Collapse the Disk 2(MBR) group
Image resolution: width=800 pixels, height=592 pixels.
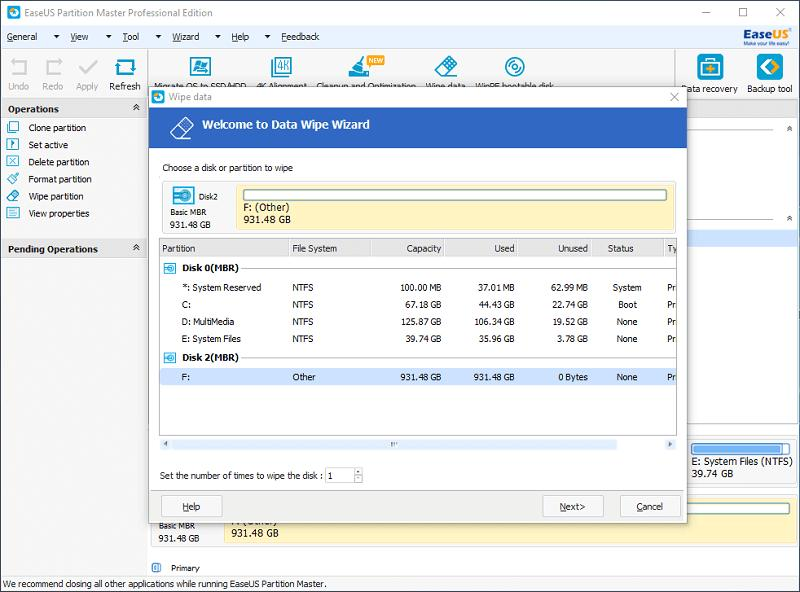coord(169,358)
